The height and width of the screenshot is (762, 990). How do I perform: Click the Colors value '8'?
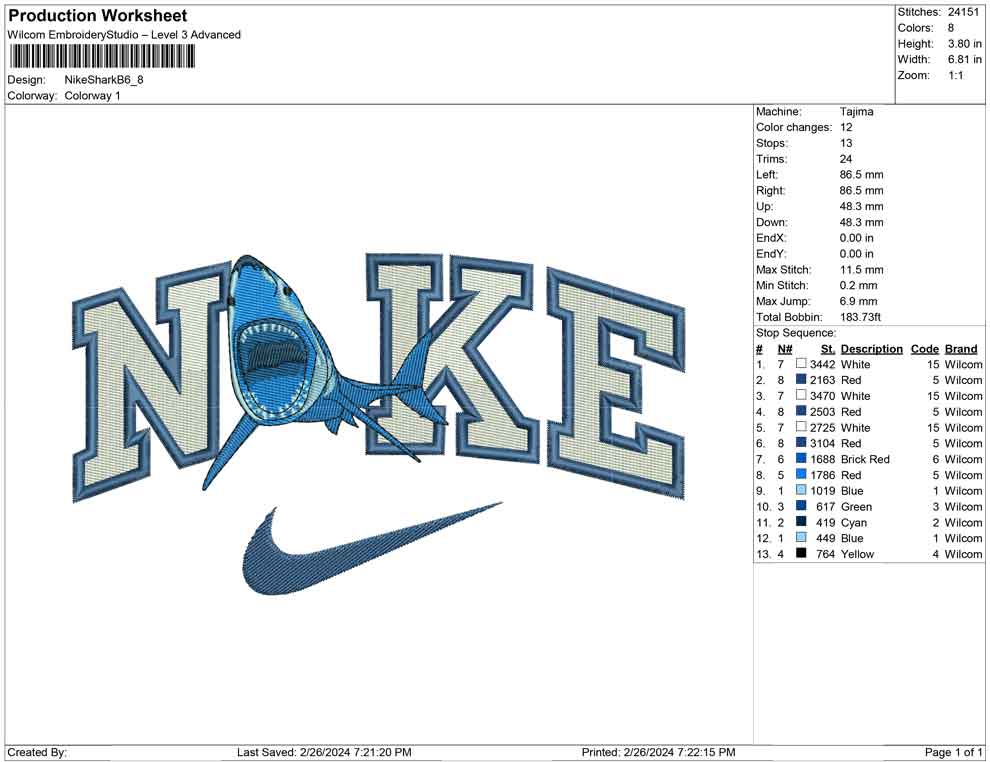(951, 28)
